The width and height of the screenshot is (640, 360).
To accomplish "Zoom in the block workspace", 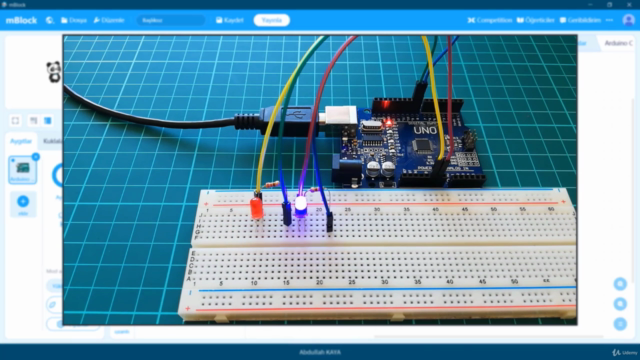I will [x=620, y=284].
